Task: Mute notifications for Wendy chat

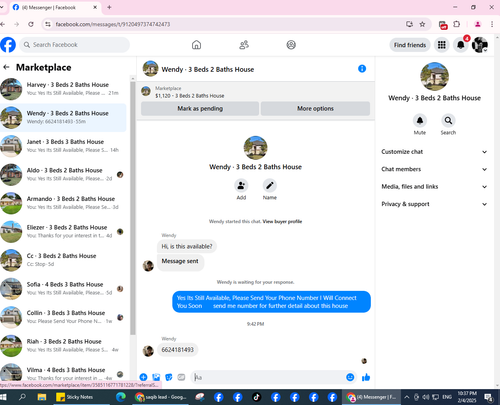Action: coord(420,120)
